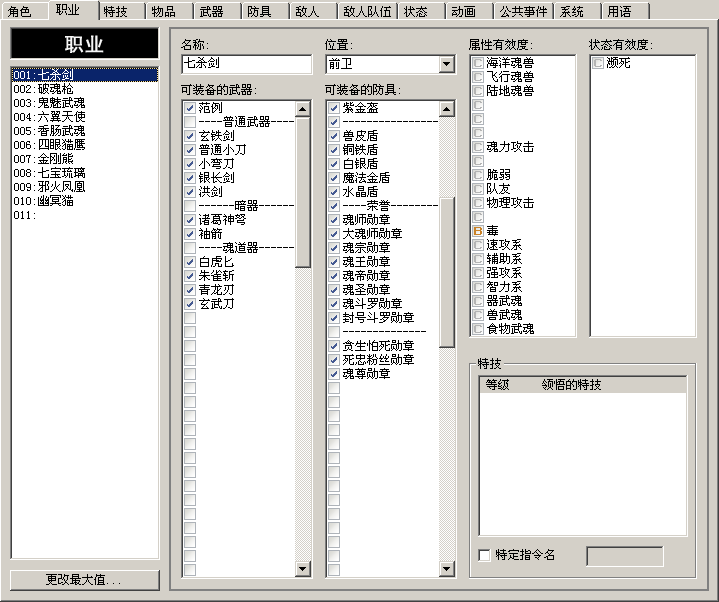Screen dimensions: 719x602
Task: Cycle the 食物武魂 element rank icon
Action: pos(478,329)
